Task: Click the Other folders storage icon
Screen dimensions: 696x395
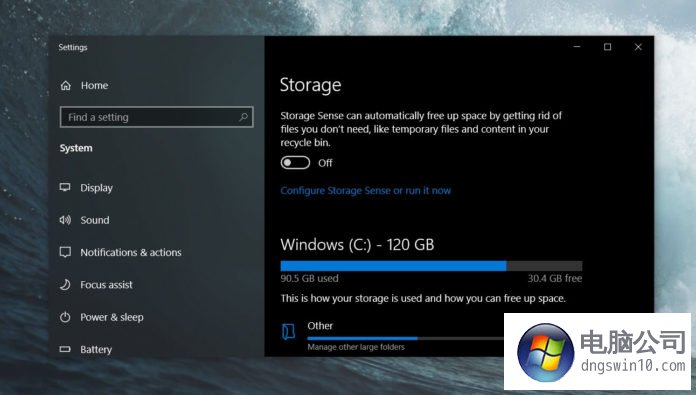Action: [289, 332]
